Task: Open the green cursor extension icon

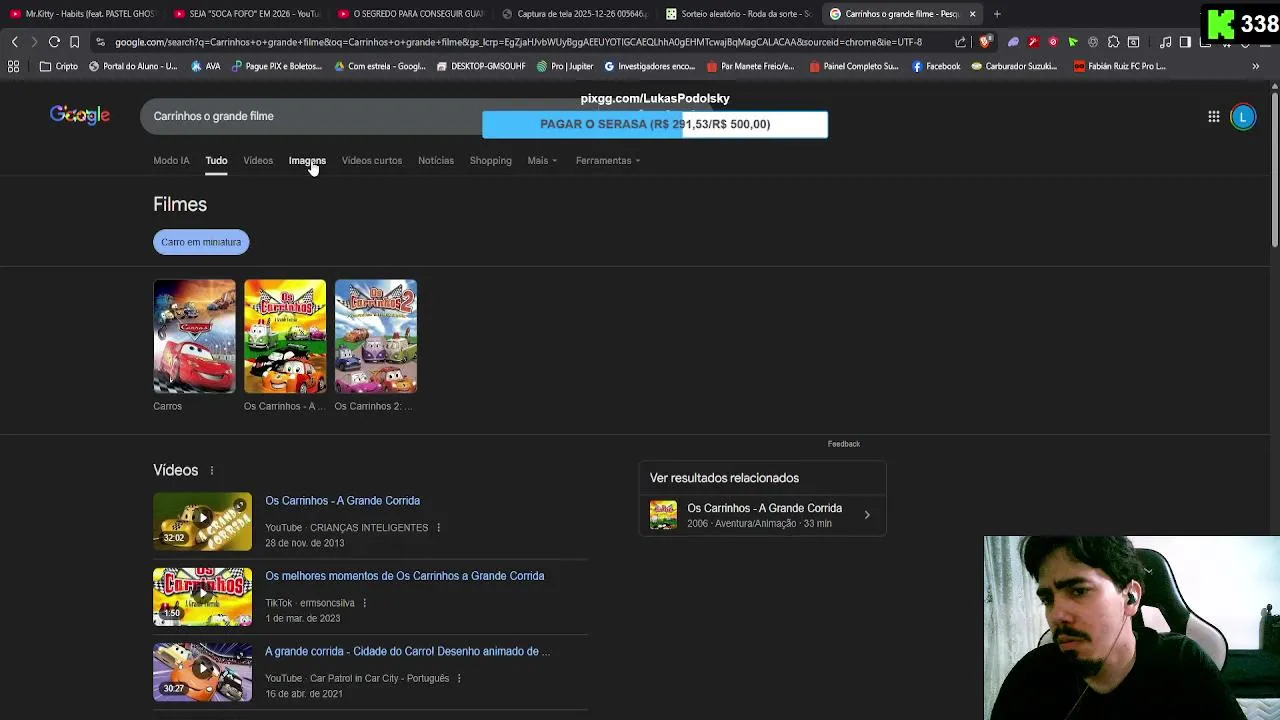Action: click(x=1073, y=42)
